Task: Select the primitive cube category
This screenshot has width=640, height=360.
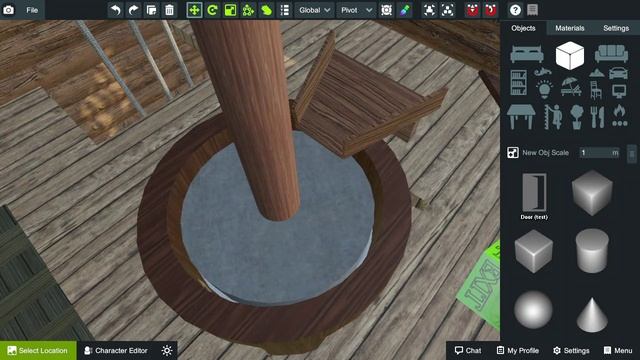Action: [x=570, y=56]
